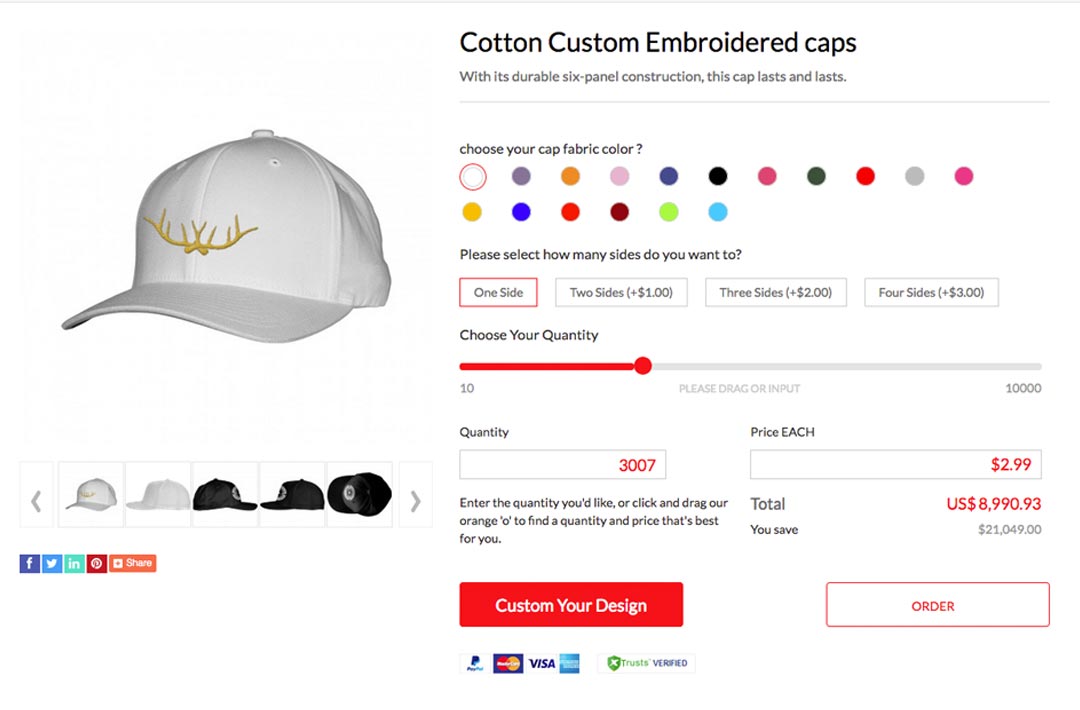Choose Two Sides (+$1.00) option

621,293
